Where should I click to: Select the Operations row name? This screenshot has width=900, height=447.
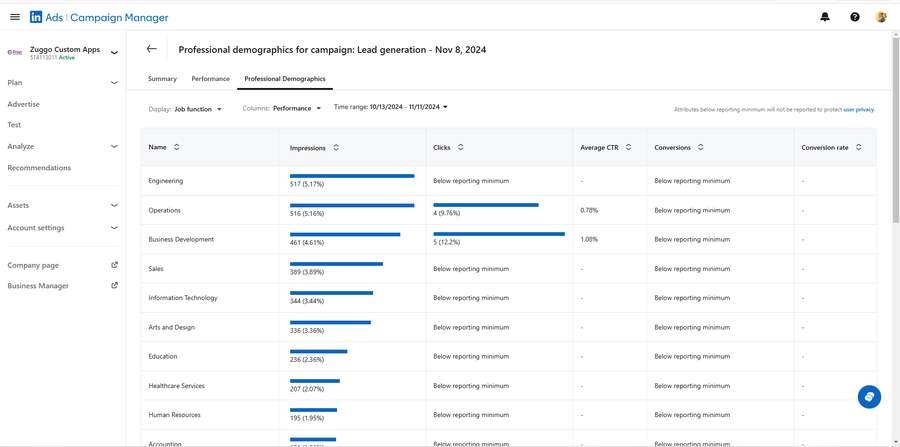click(x=164, y=210)
